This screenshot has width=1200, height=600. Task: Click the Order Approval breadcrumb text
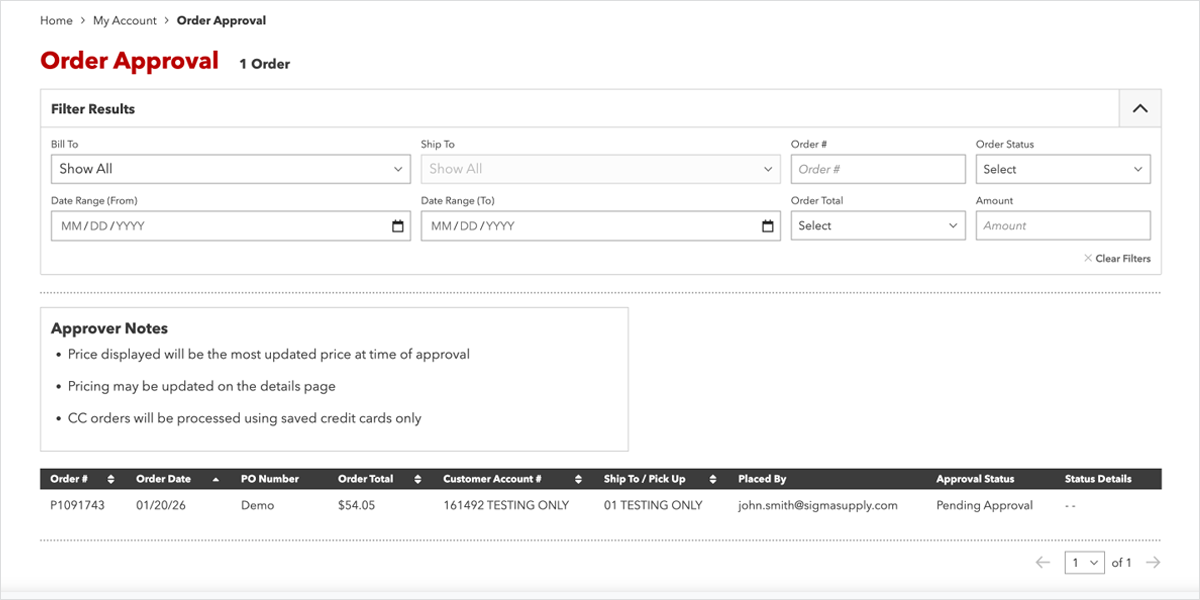221,20
